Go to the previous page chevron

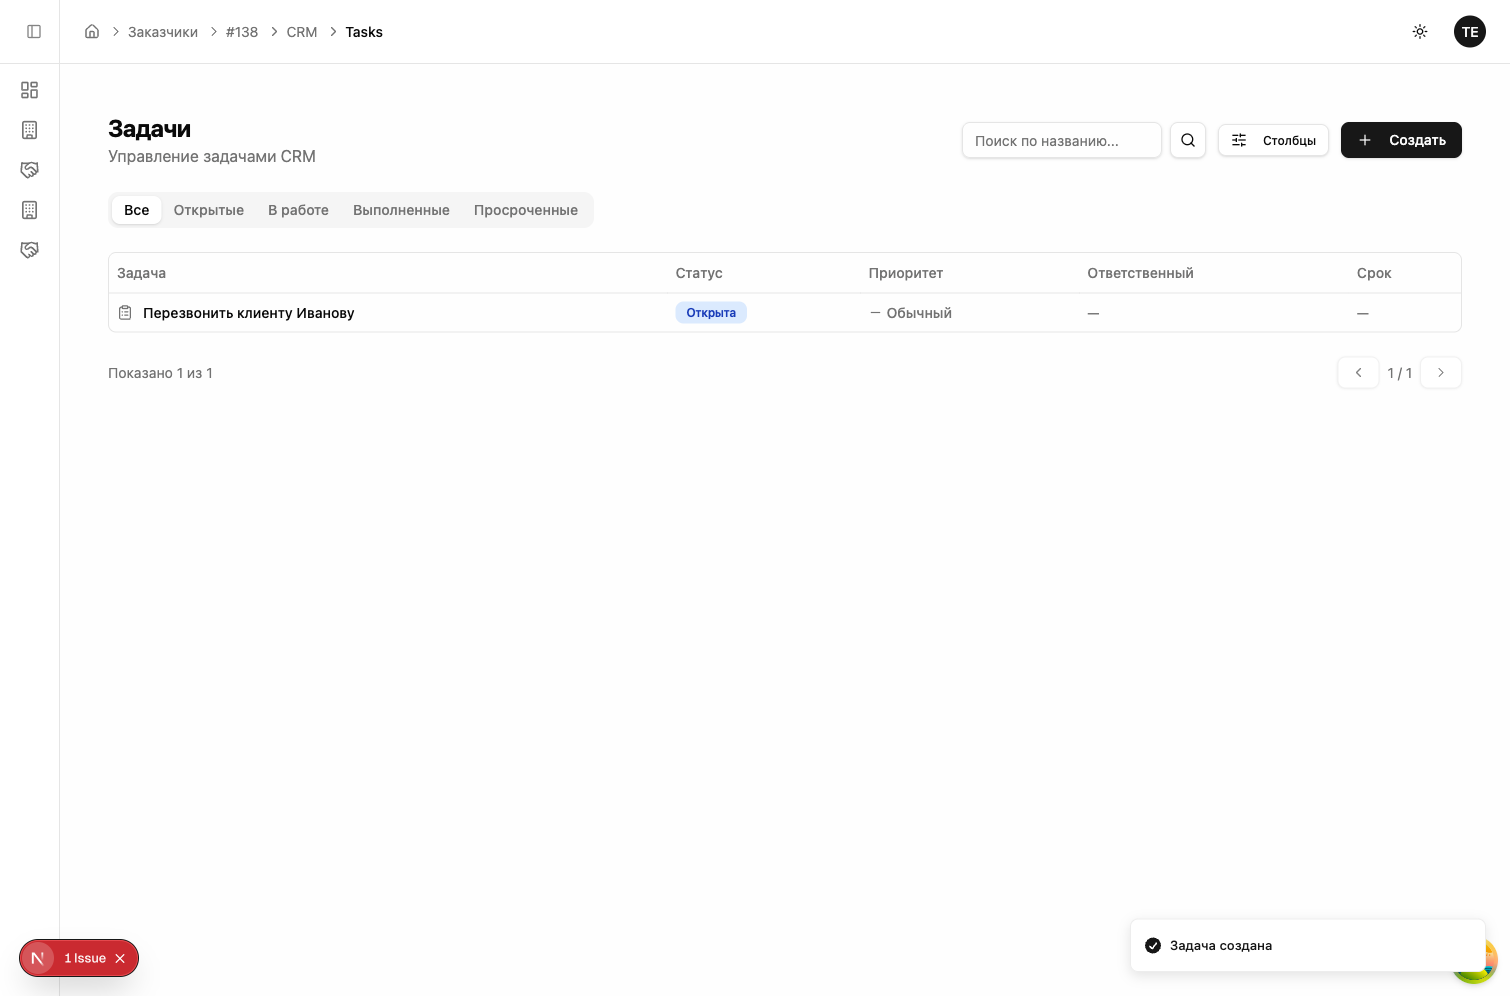point(1358,373)
